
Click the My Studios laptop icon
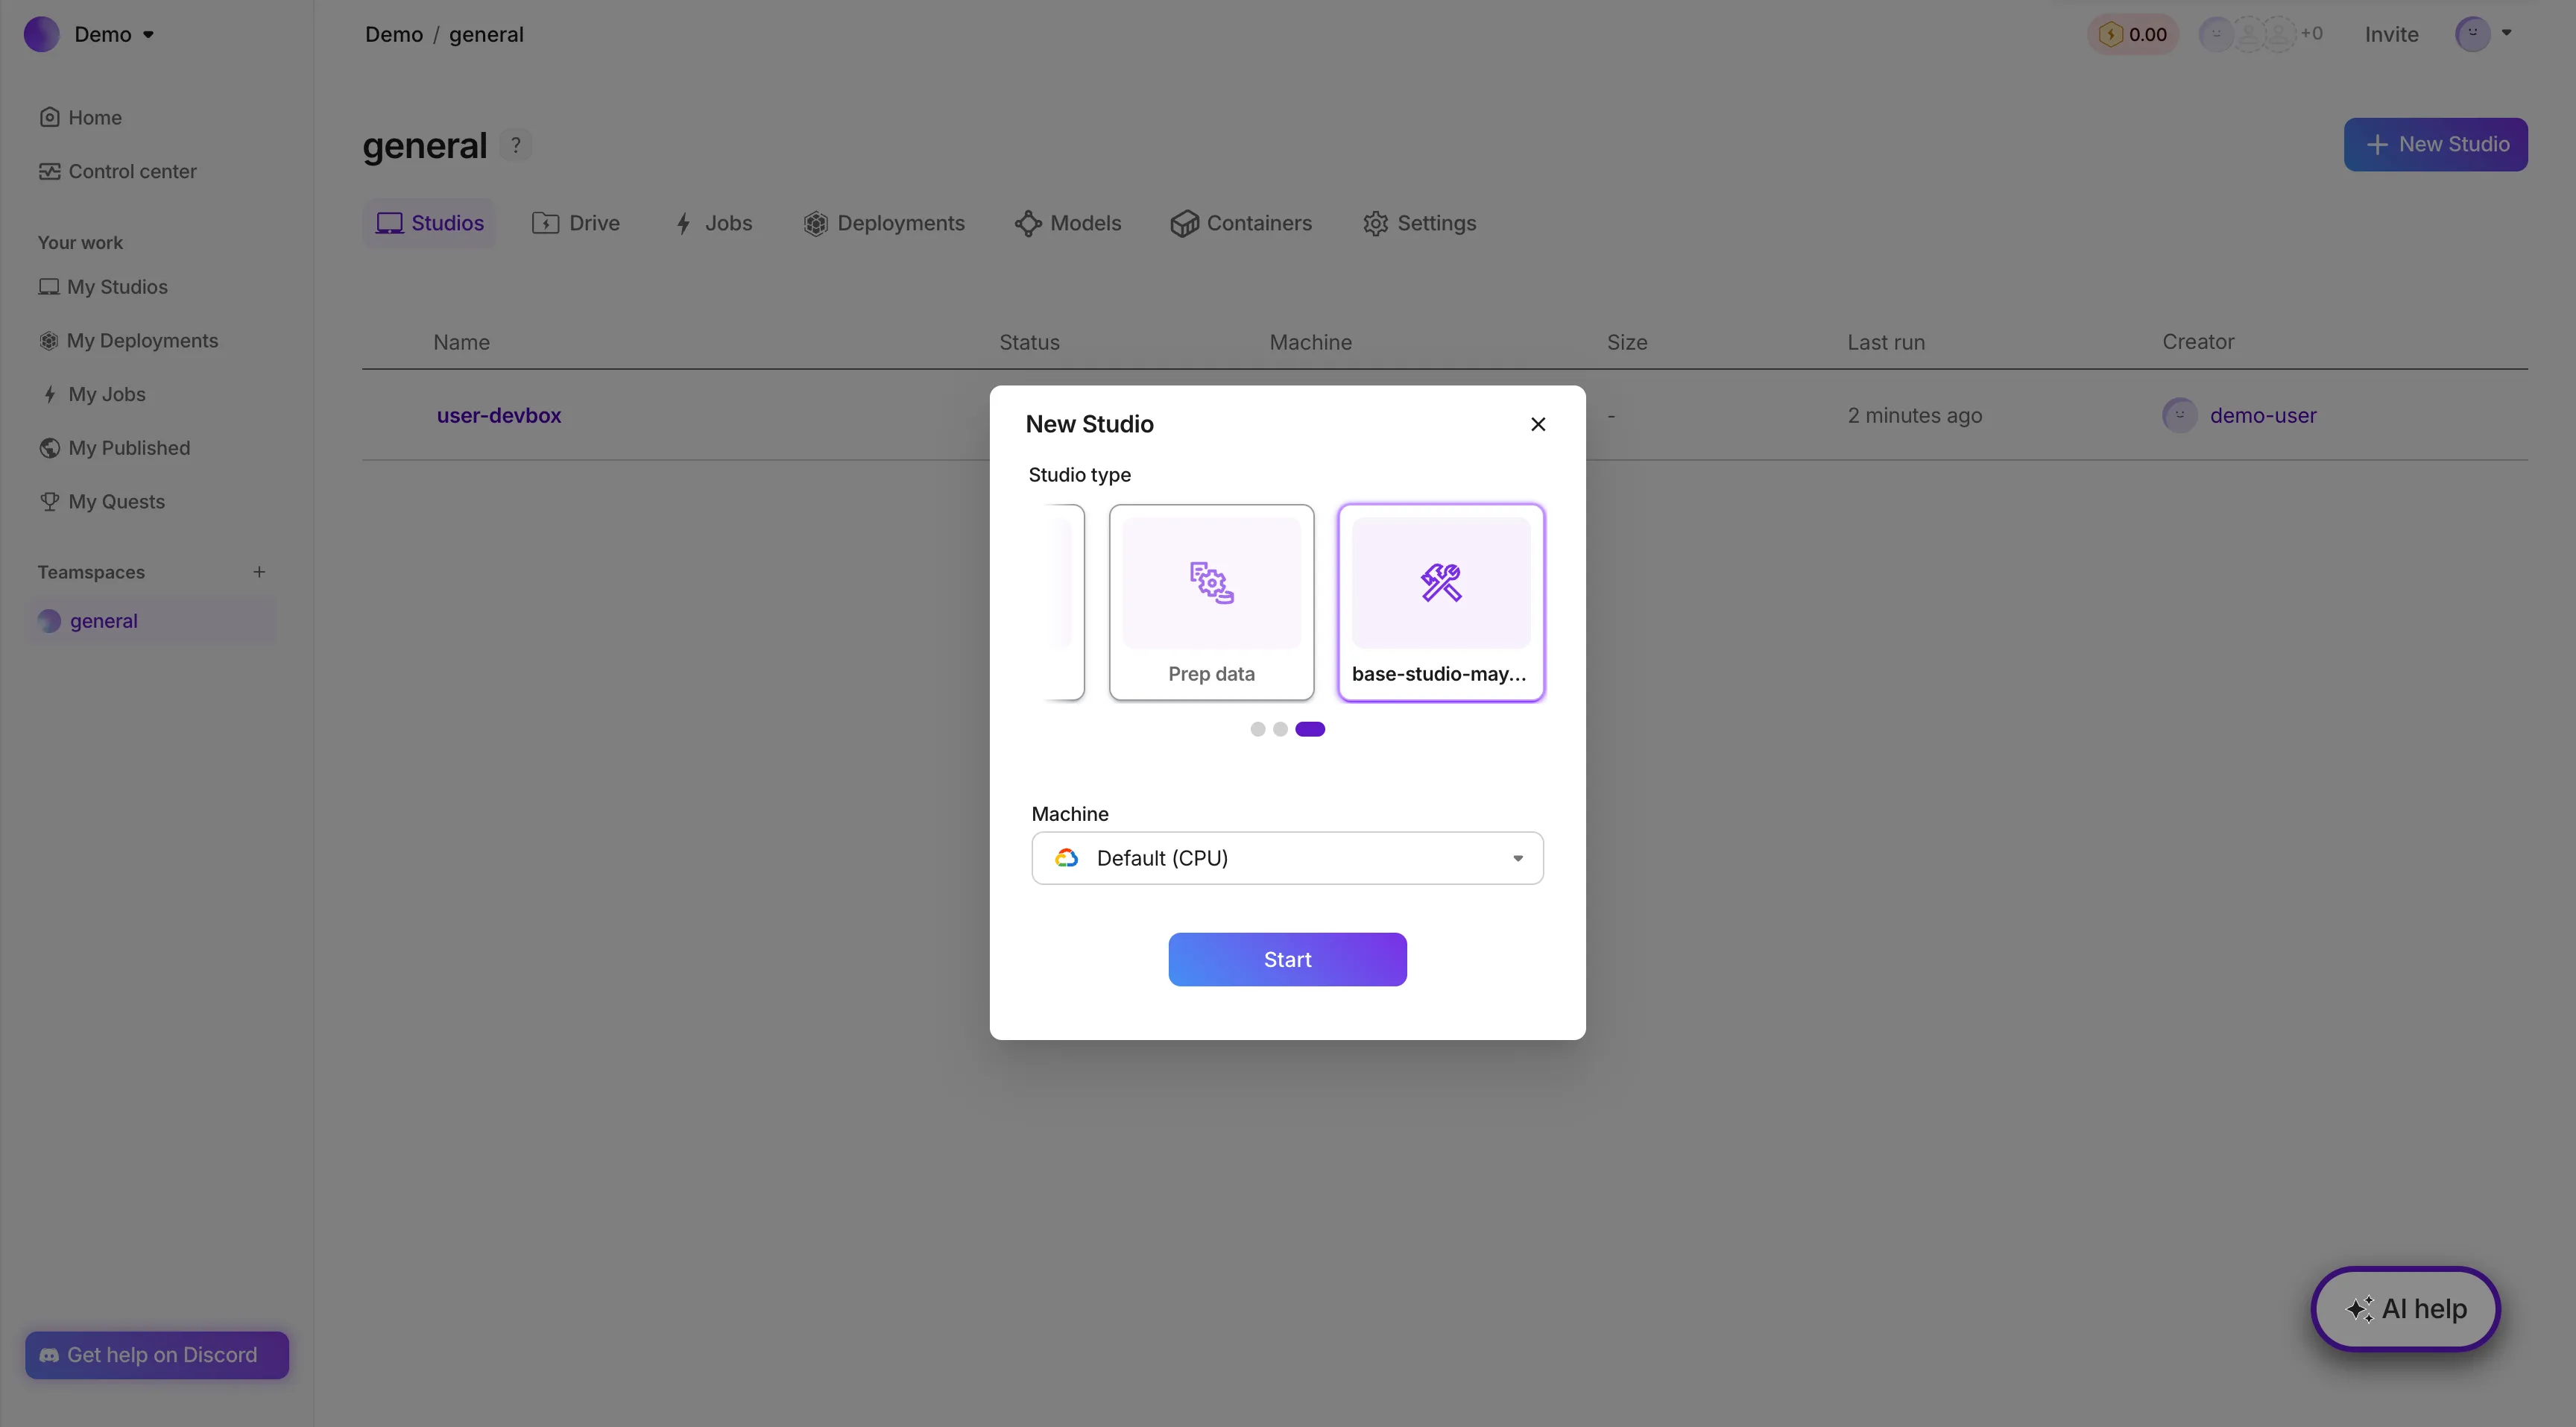click(49, 287)
